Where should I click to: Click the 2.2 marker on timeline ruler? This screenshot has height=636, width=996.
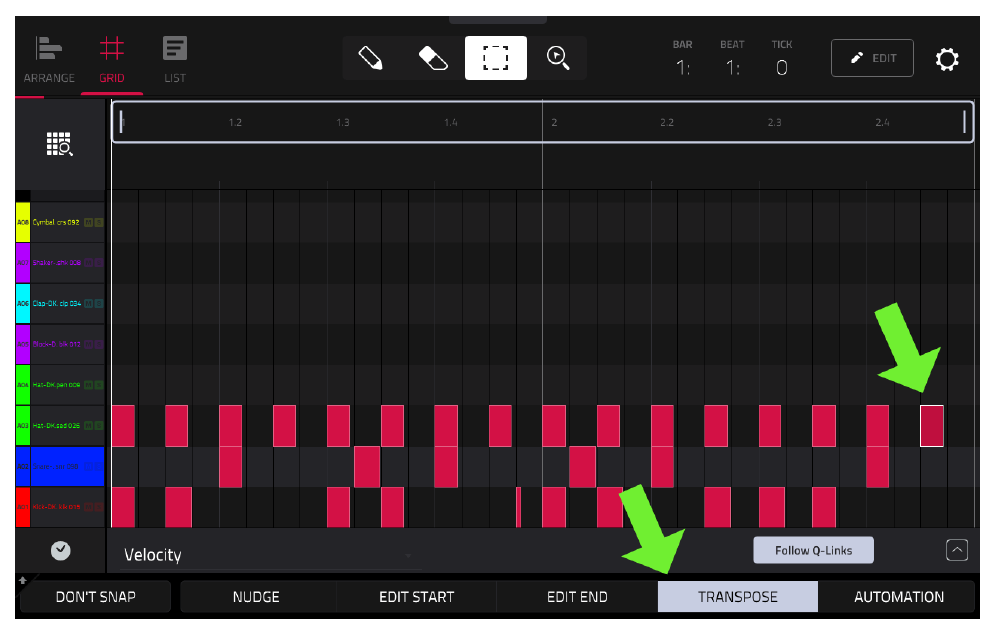666,122
